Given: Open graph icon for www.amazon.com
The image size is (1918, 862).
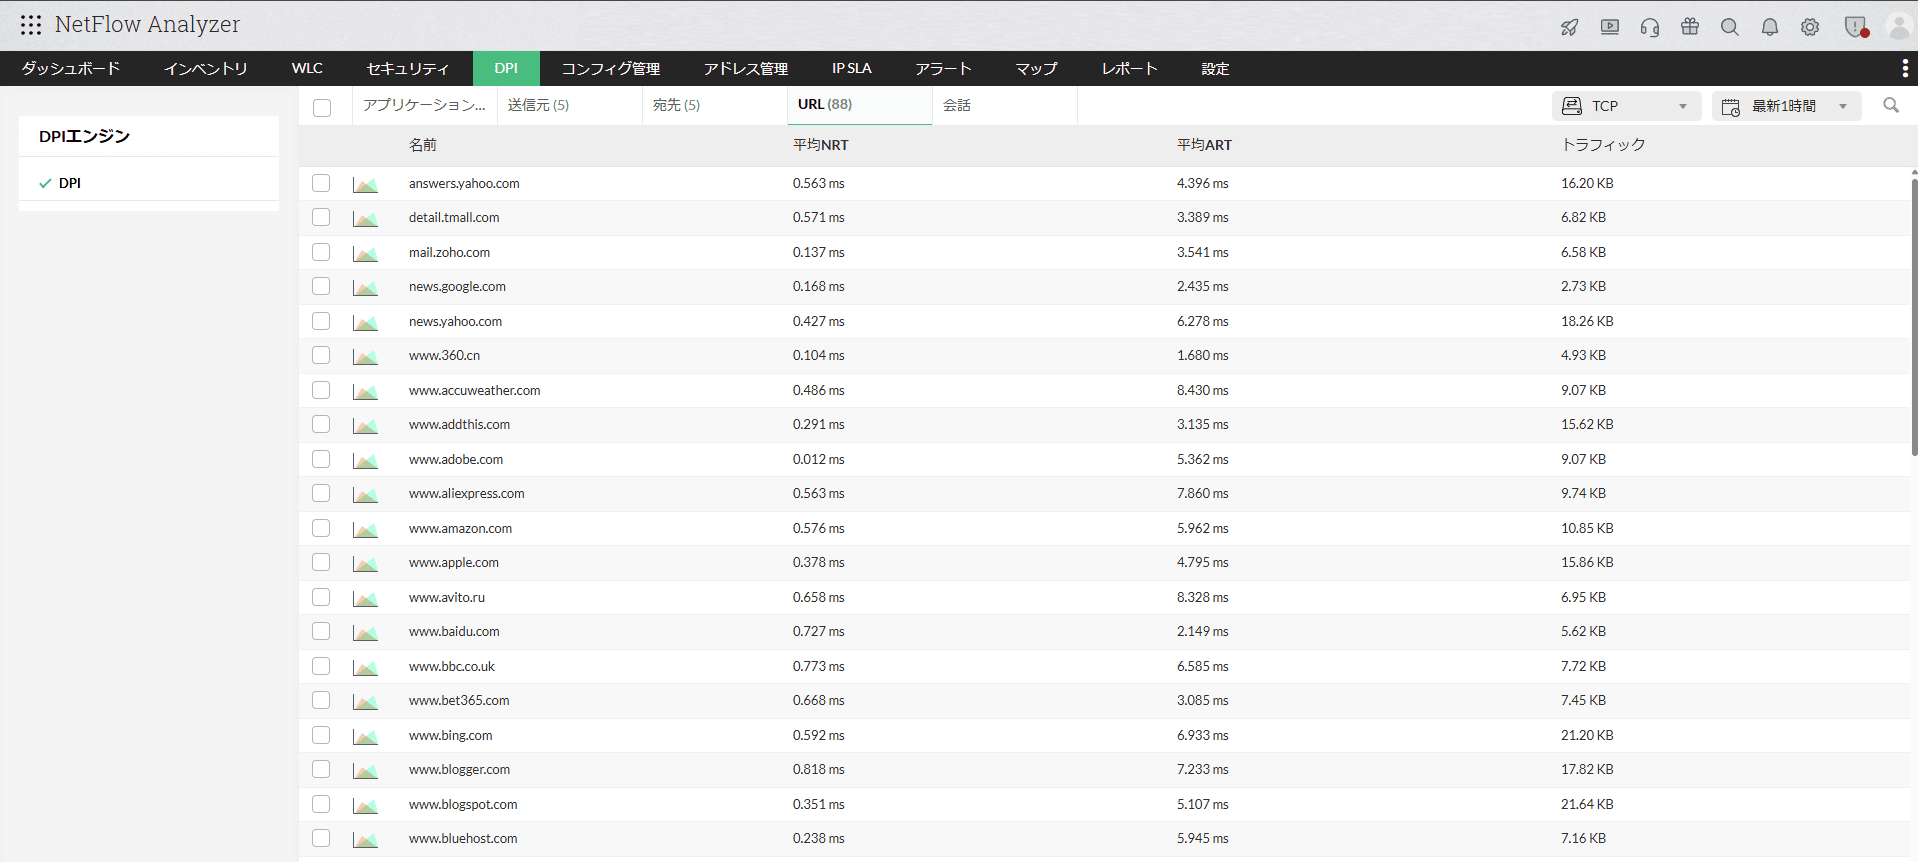Looking at the screenshot, I should click(365, 529).
